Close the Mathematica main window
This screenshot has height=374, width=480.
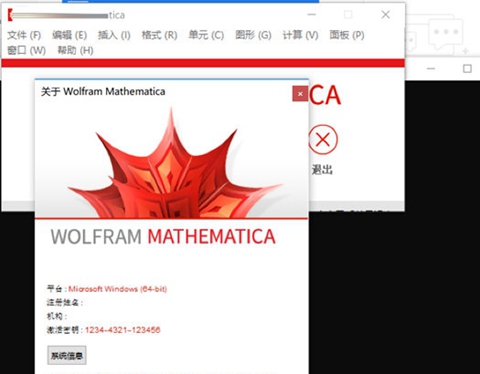[386, 15]
